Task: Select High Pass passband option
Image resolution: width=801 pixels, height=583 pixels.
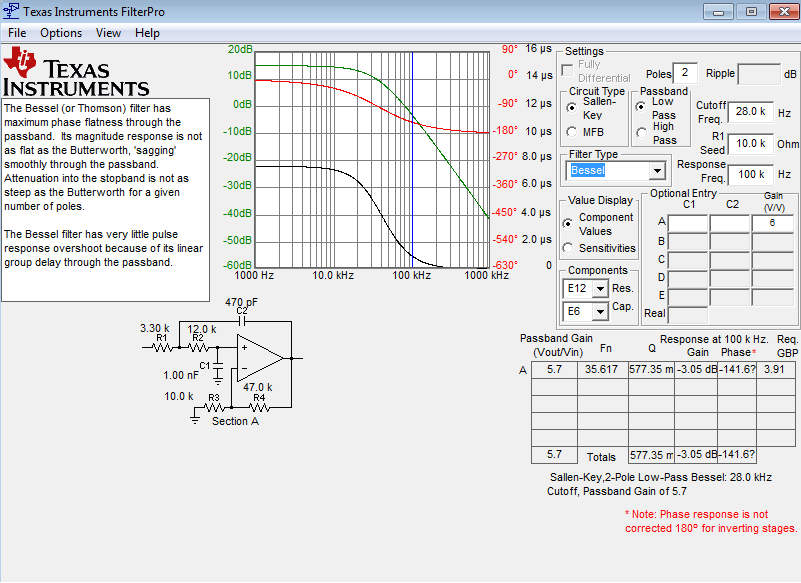Action: point(641,133)
